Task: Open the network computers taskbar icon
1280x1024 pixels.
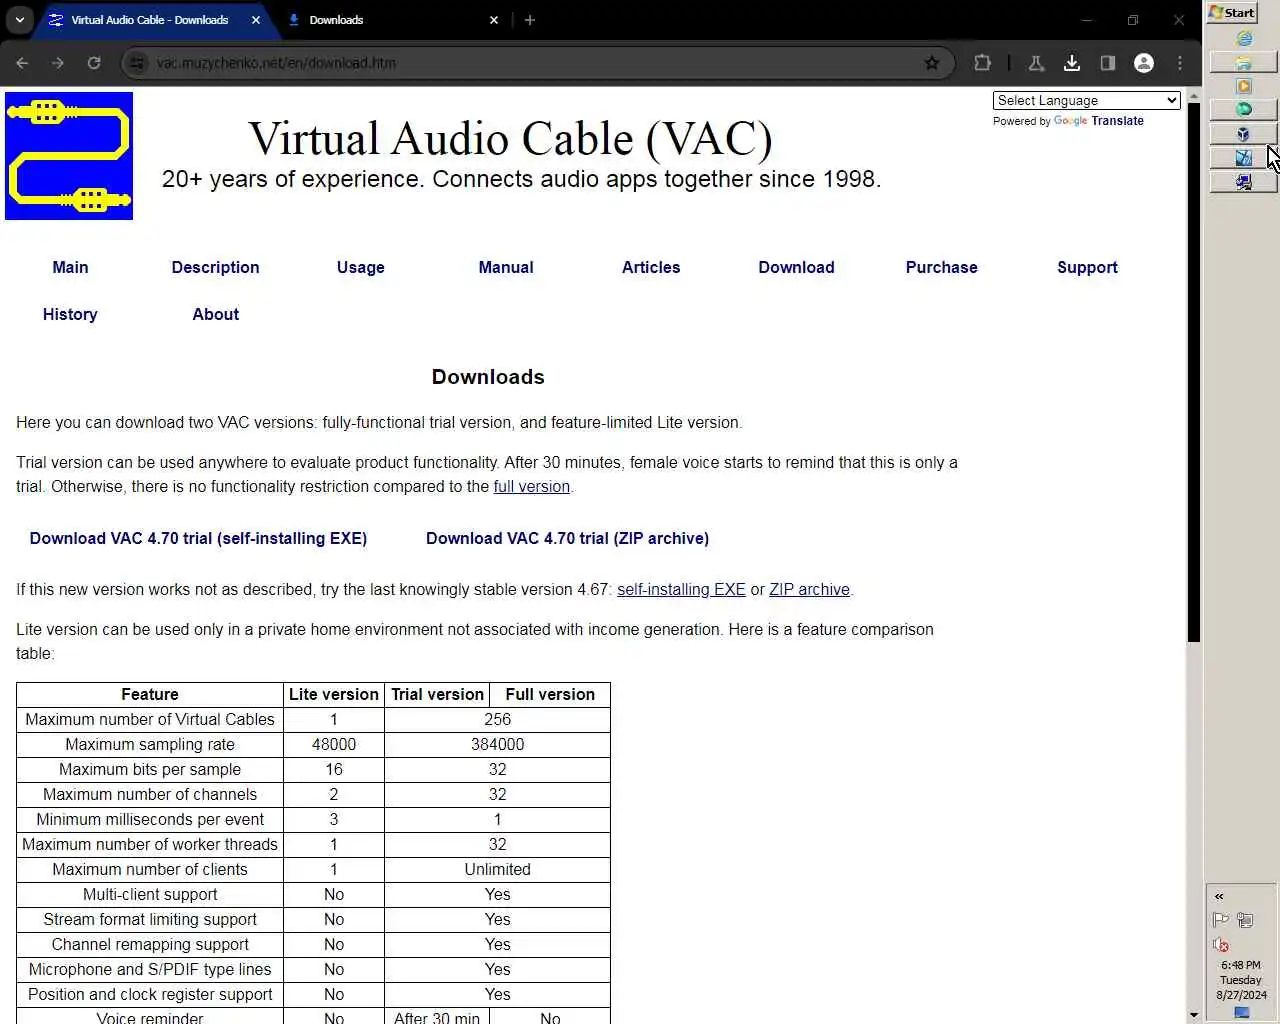Action: (1243, 182)
